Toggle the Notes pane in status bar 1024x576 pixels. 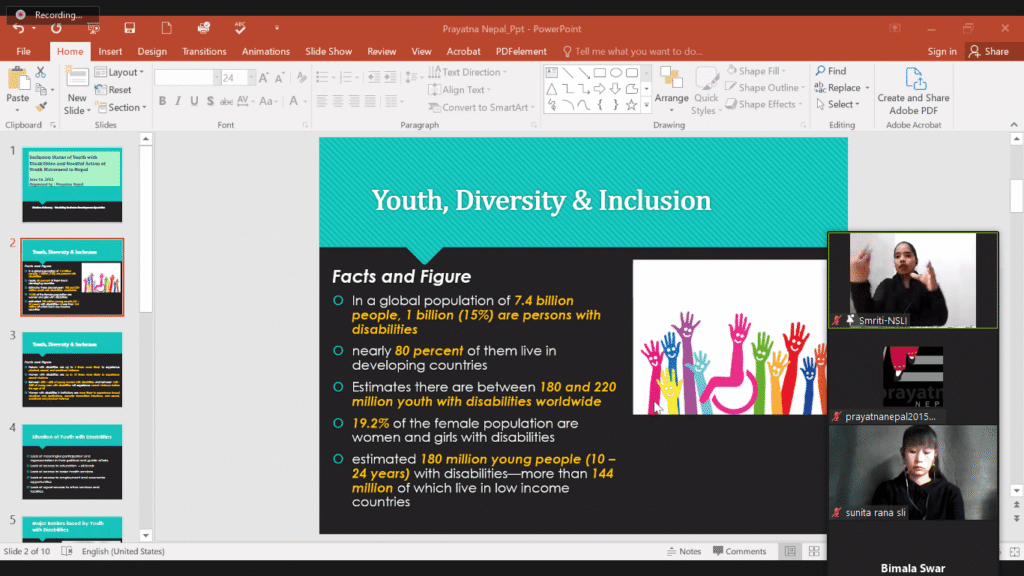(x=684, y=550)
